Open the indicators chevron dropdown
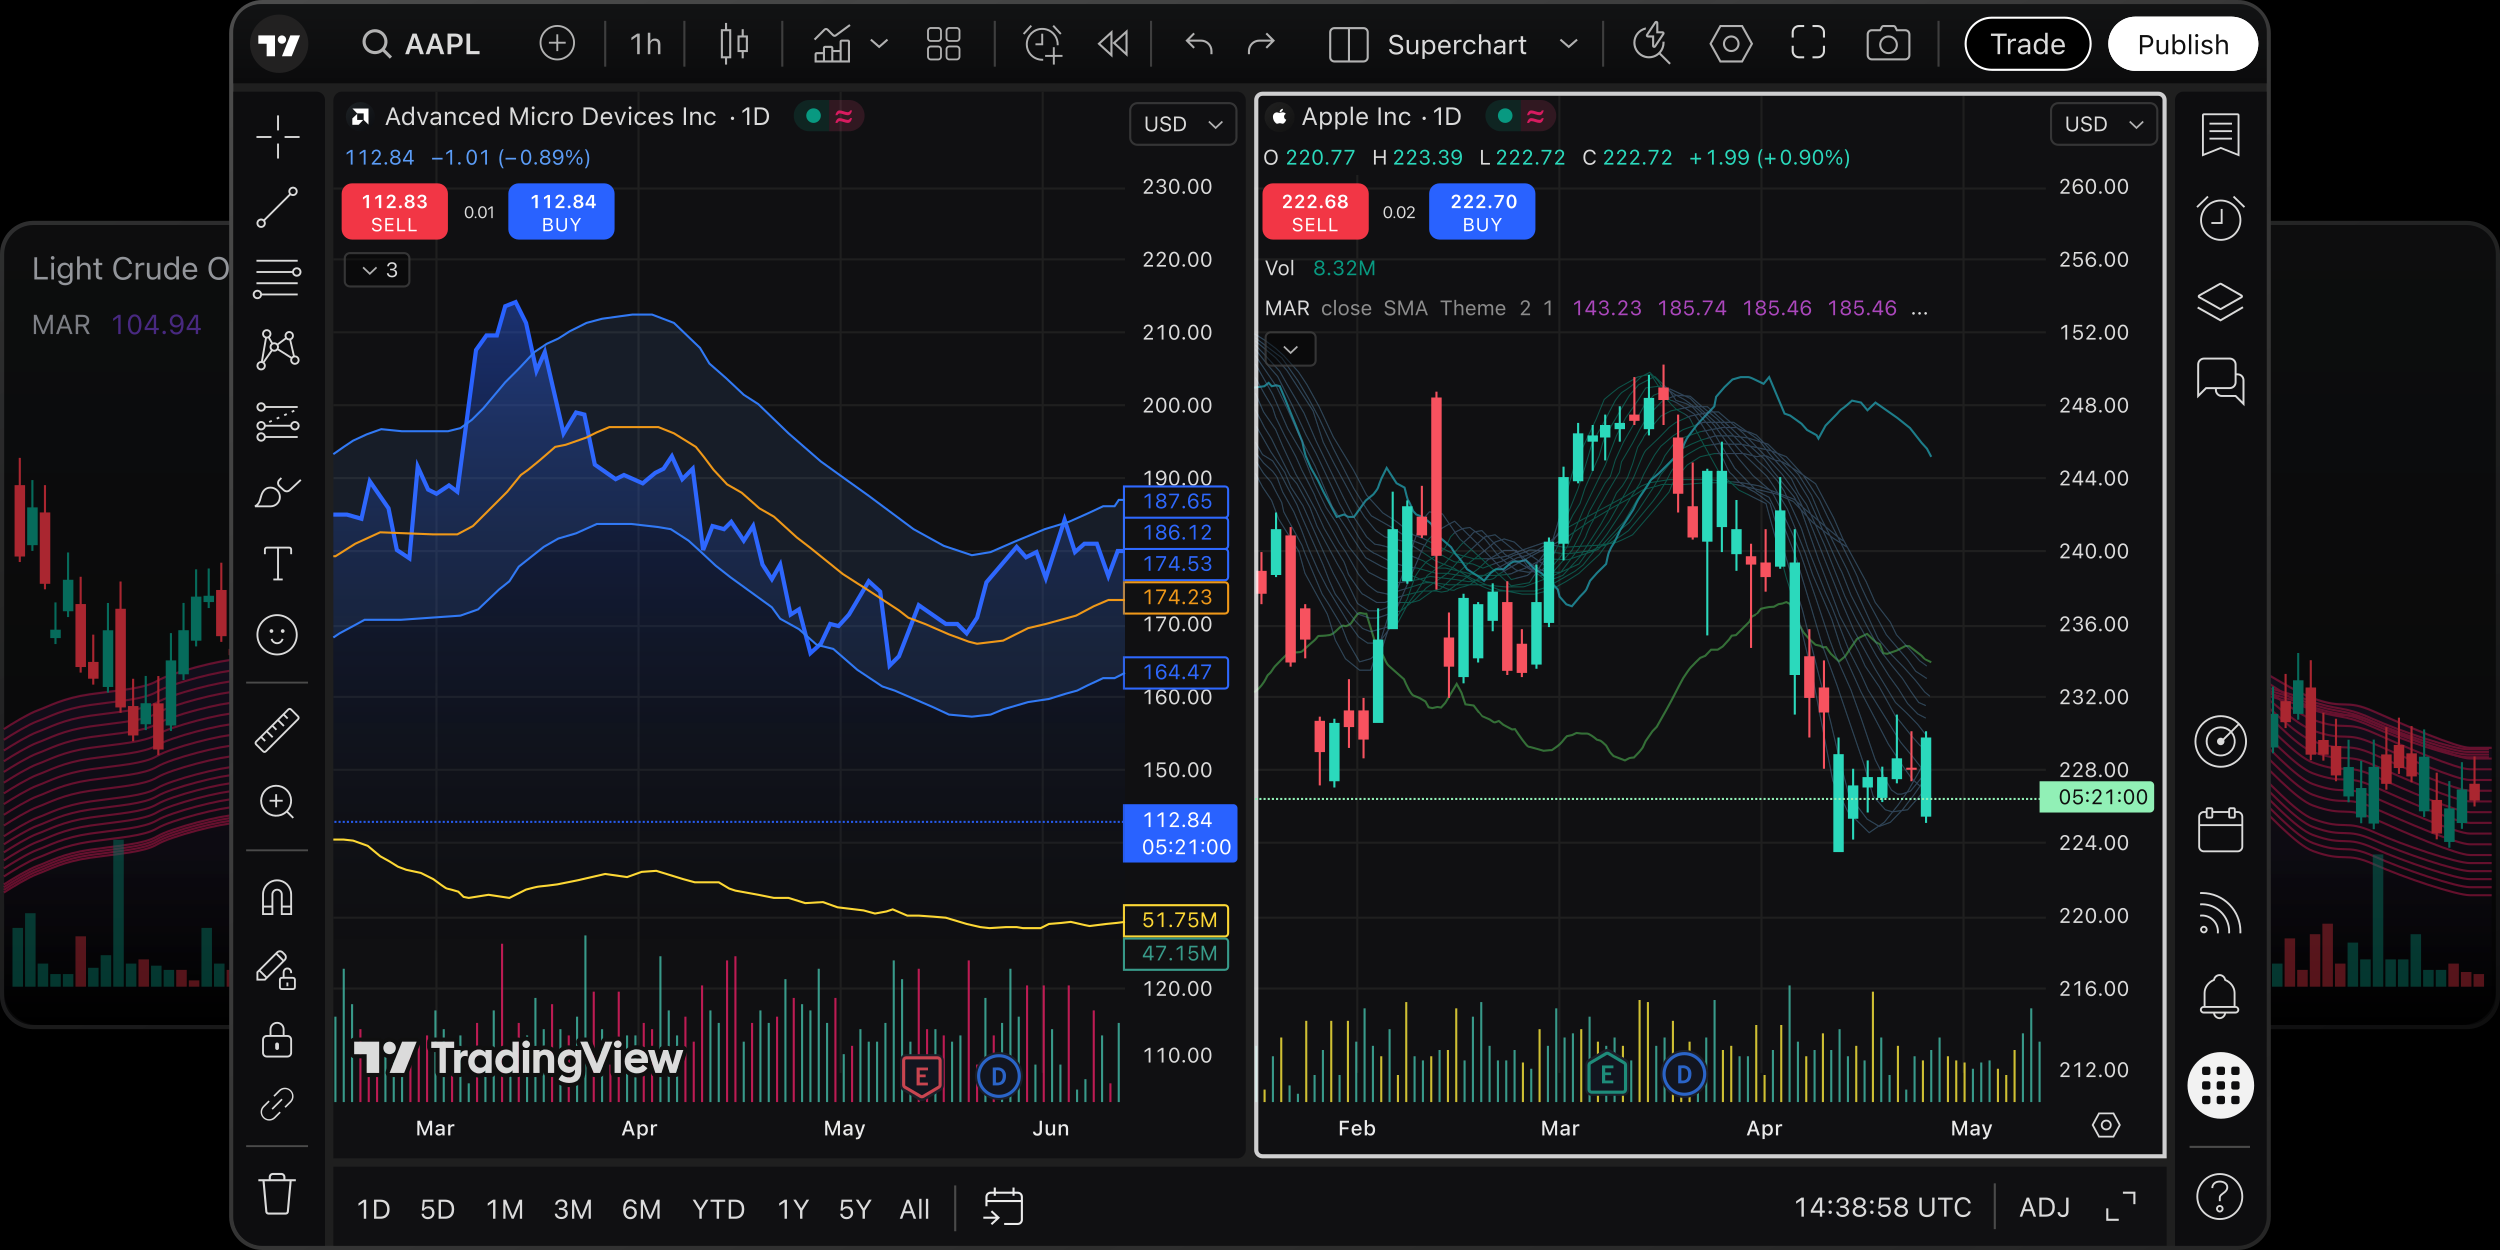This screenshot has width=2500, height=1250. click(x=879, y=44)
